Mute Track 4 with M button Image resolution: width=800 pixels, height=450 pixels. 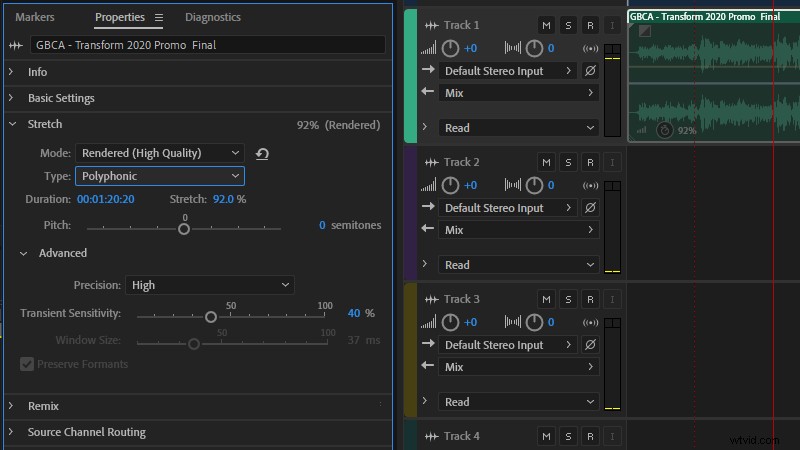click(546, 436)
